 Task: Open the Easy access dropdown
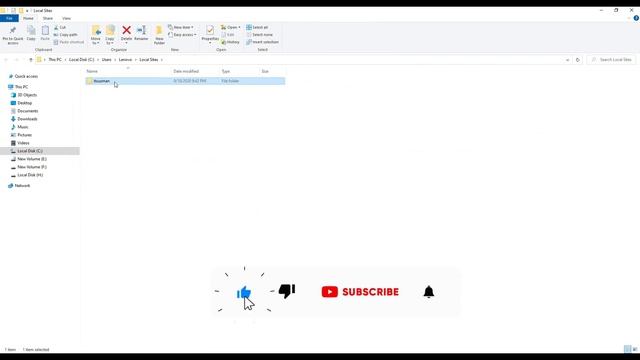182,35
